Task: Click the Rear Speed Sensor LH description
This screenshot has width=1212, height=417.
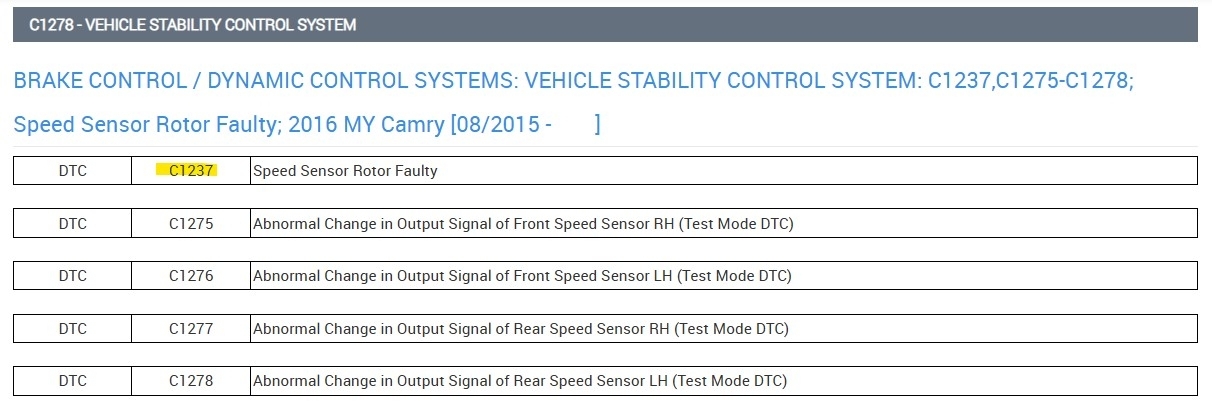Action: tap(519, 381)
